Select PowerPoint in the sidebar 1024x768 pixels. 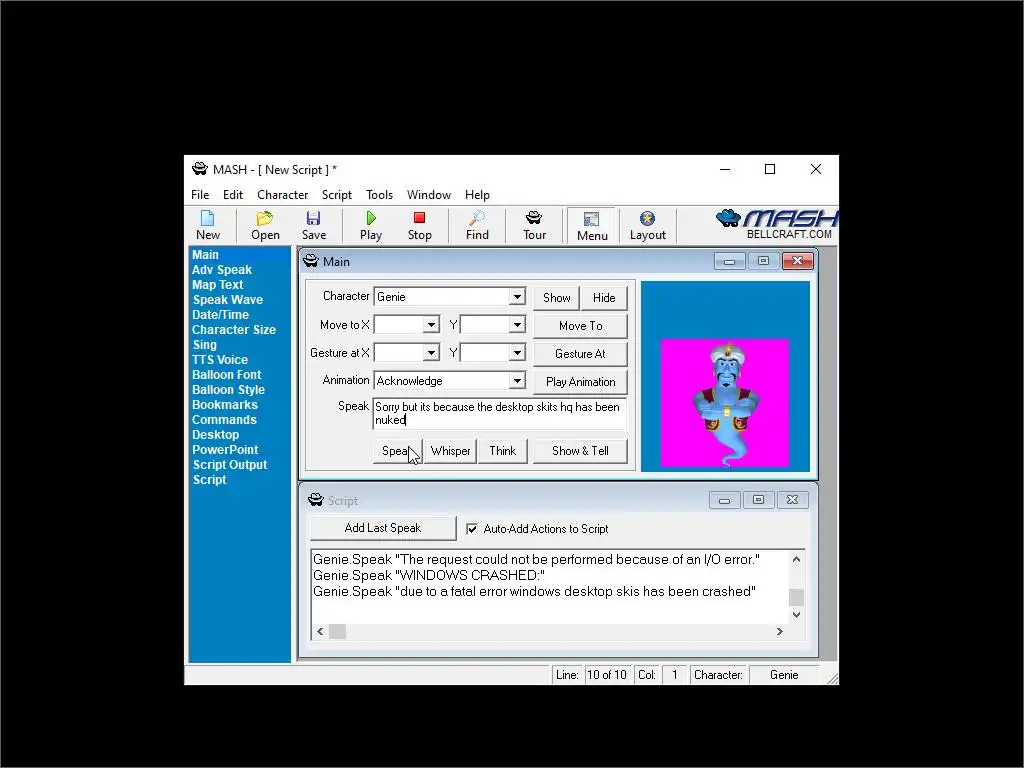click(x=225, y=450)
